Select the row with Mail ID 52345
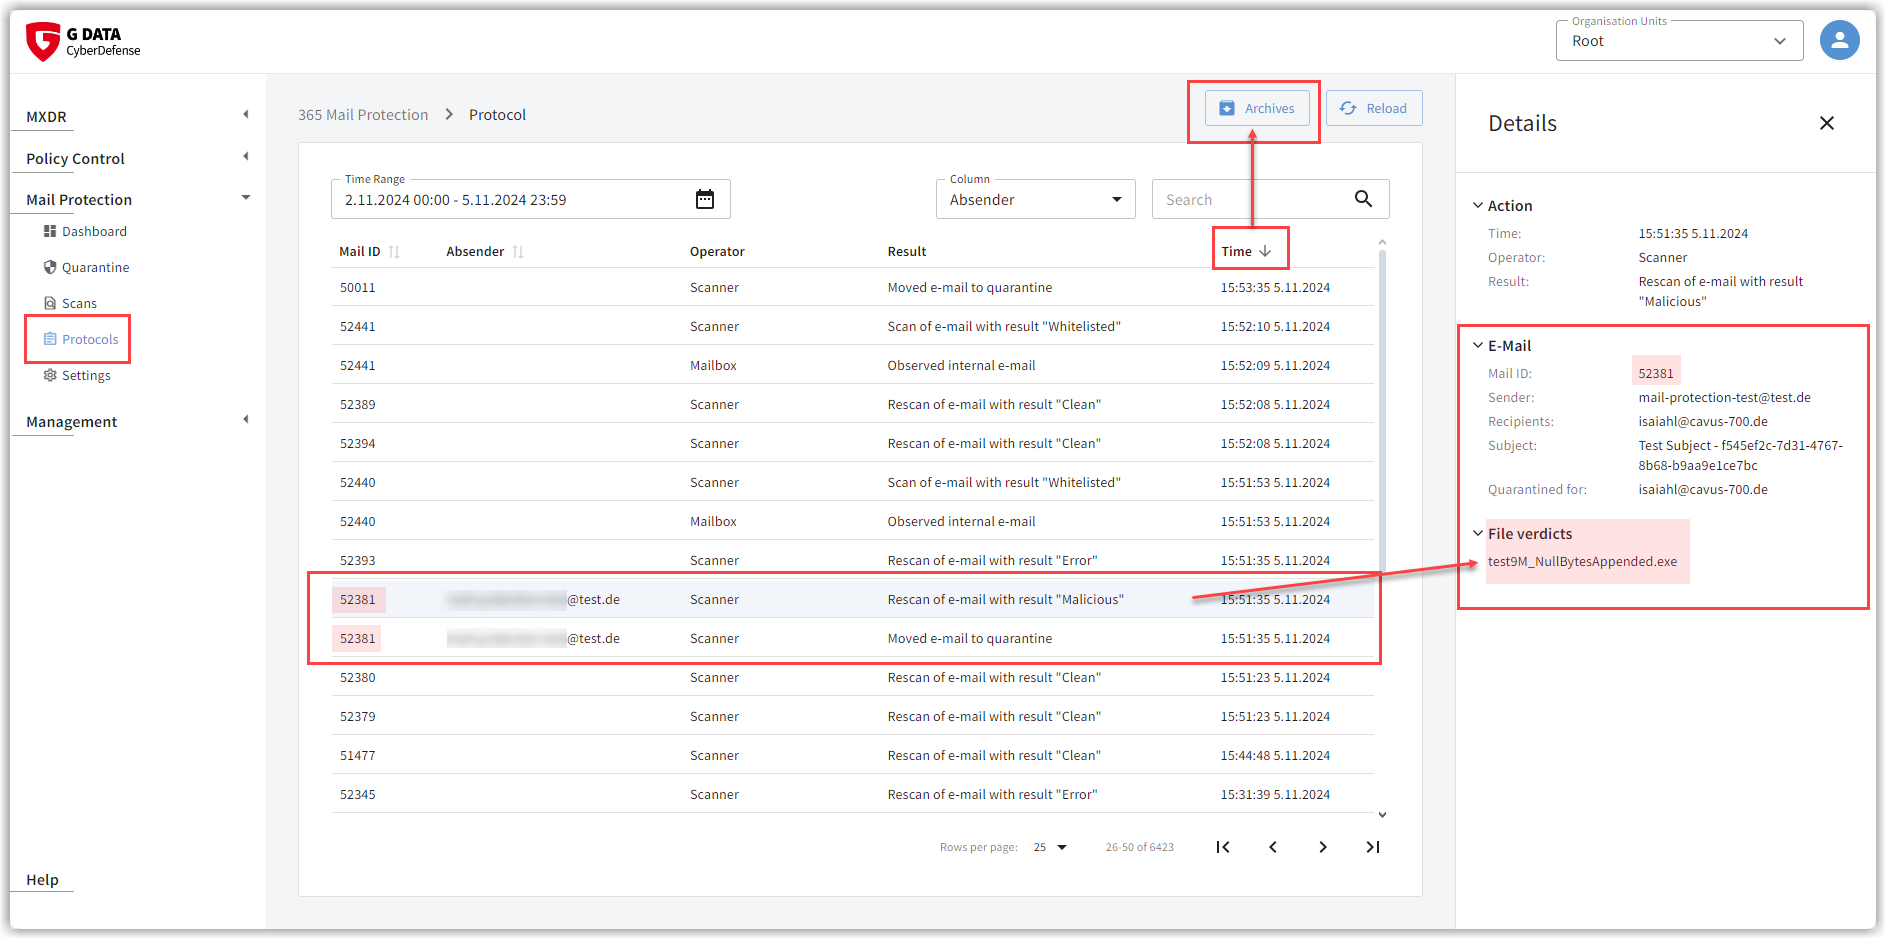This screenshot has width=1886, height=939. [x=853, y=794]
